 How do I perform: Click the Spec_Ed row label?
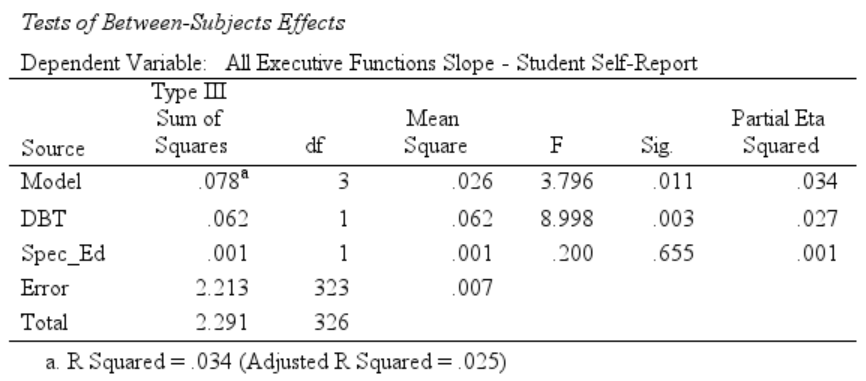(63, 254)
